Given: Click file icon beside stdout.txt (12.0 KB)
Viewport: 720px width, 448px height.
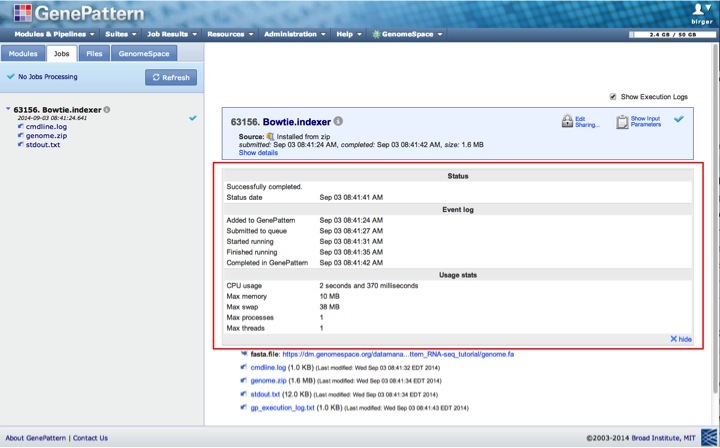Looking at the screenshot, I should pyautogui.click(x=243, y=394).
